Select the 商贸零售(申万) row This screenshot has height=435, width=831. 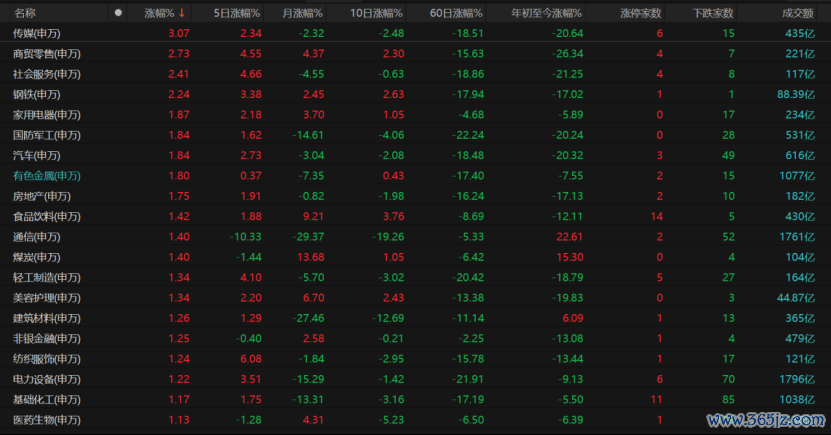(x=416, y=54)
